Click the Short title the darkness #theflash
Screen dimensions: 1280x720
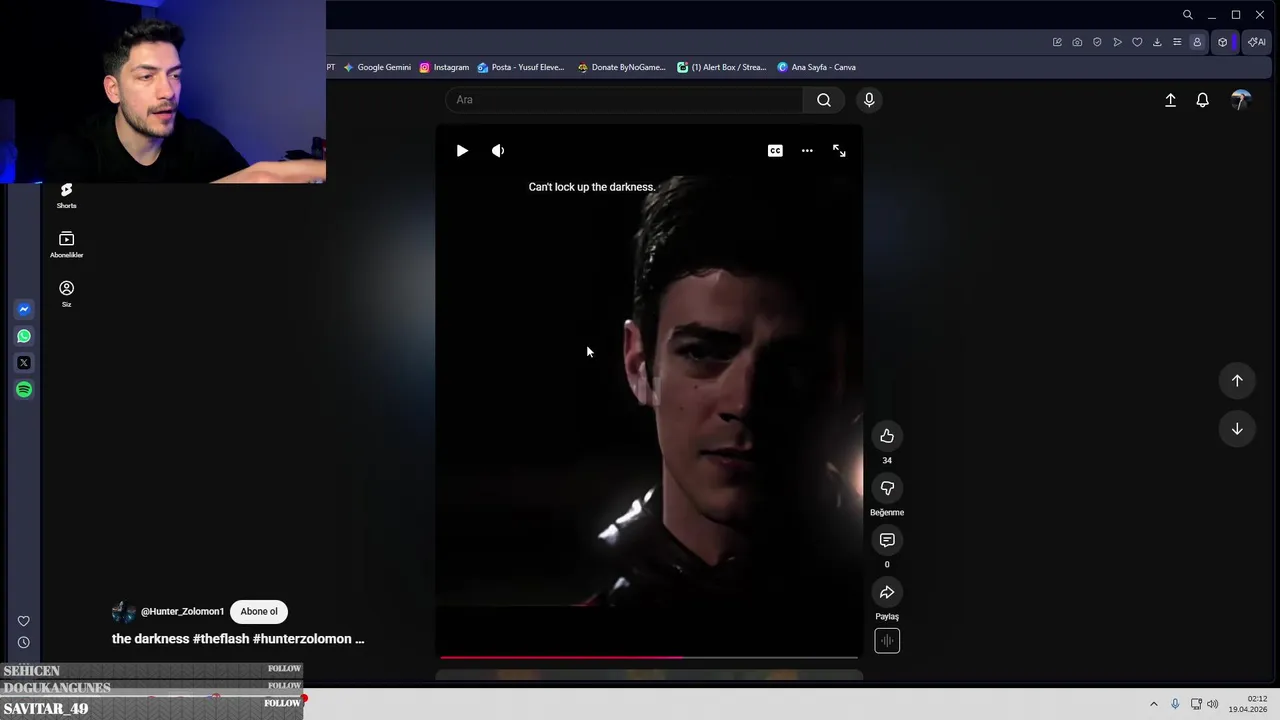click(x=238, y=639)
